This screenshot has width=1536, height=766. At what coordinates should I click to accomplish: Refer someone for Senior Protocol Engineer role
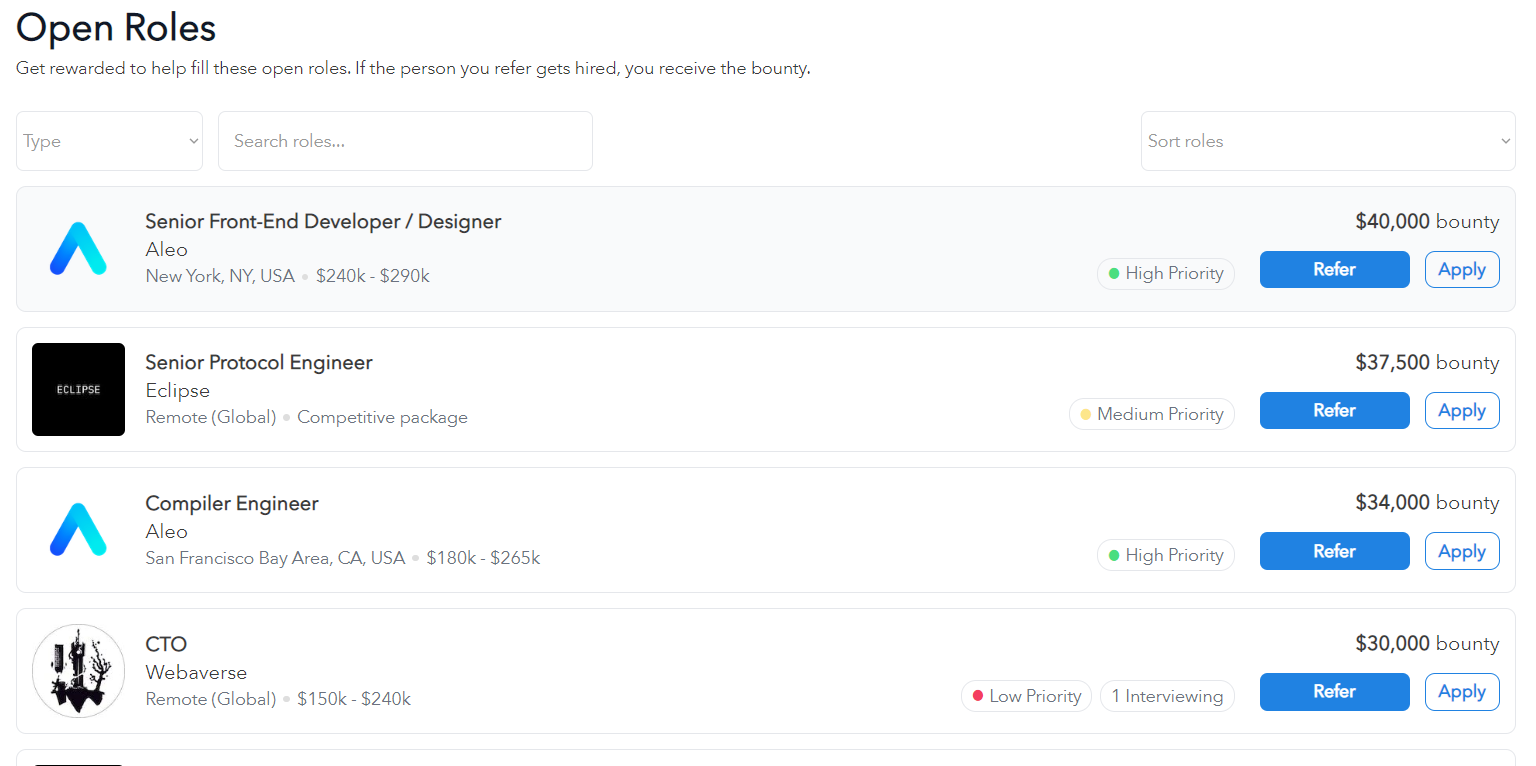pos(1334,410)
